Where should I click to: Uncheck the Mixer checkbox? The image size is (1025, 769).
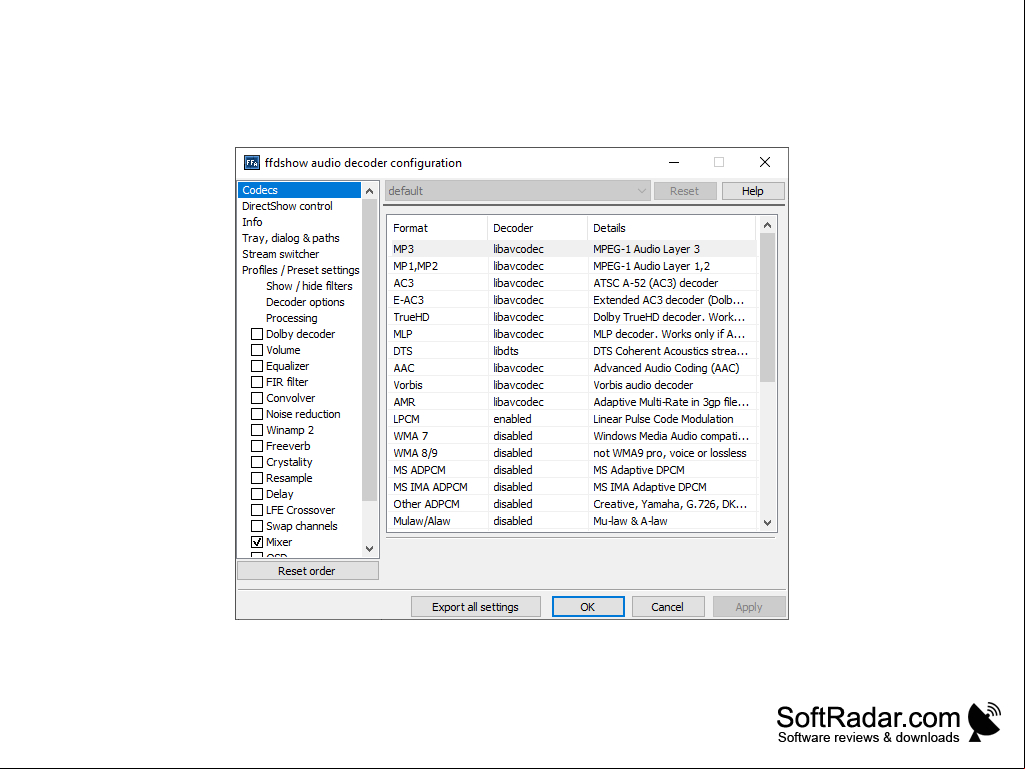click(257, 542)
